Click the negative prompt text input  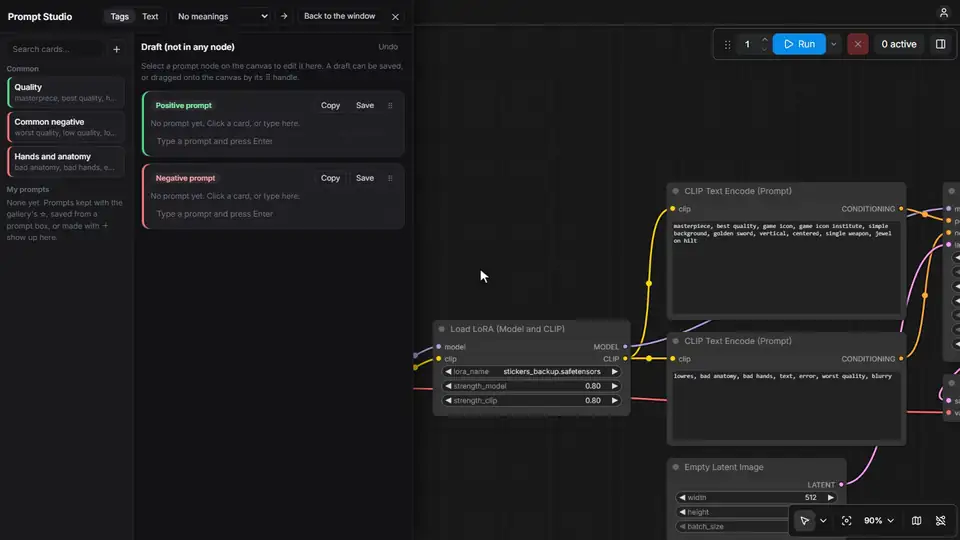click(274, 214)
